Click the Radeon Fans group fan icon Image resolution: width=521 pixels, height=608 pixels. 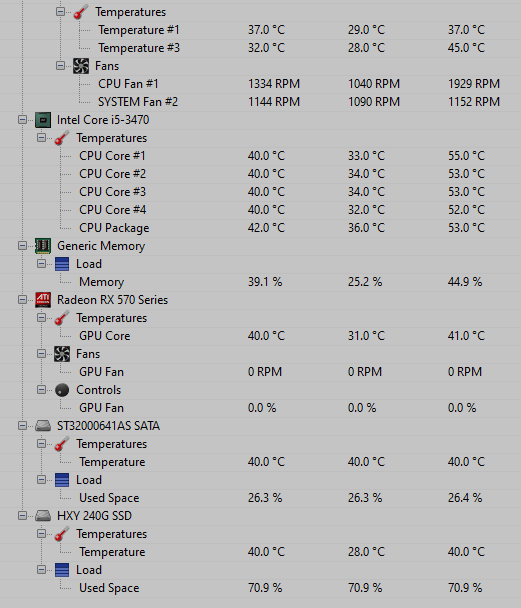[x=62, y=354]
